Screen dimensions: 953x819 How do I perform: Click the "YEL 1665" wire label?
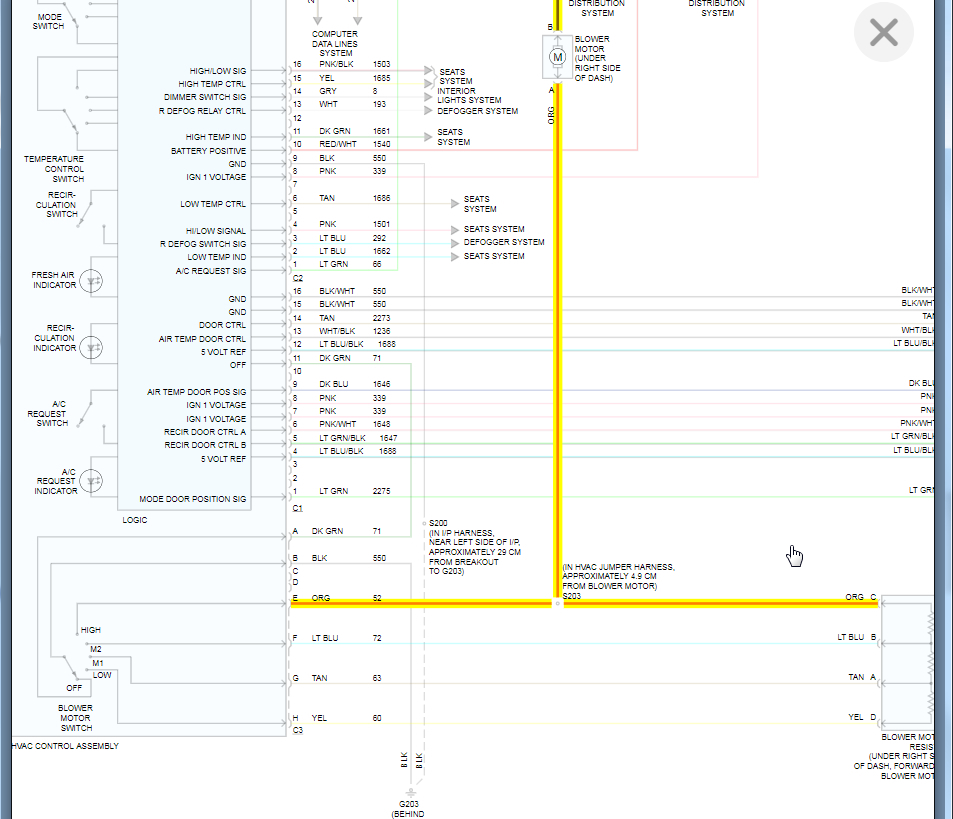pos(354,78)
